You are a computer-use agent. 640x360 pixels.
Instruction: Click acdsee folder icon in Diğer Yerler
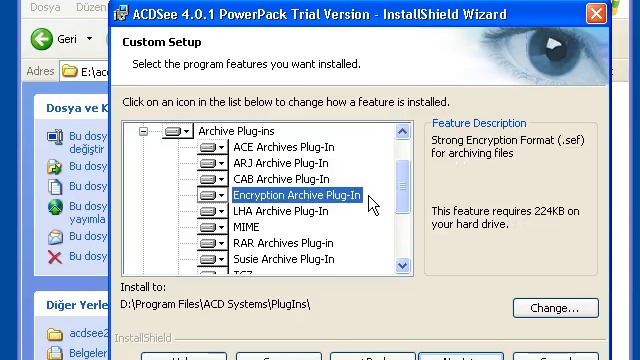(55, 334)
